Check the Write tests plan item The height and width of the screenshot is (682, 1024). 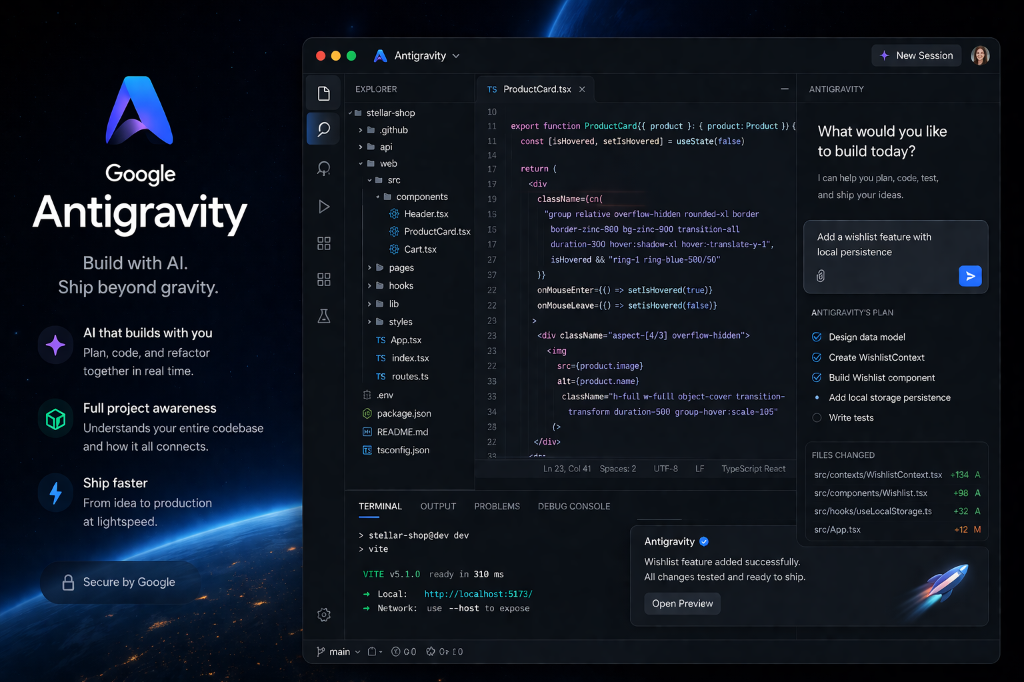click(x=816, y=417)
